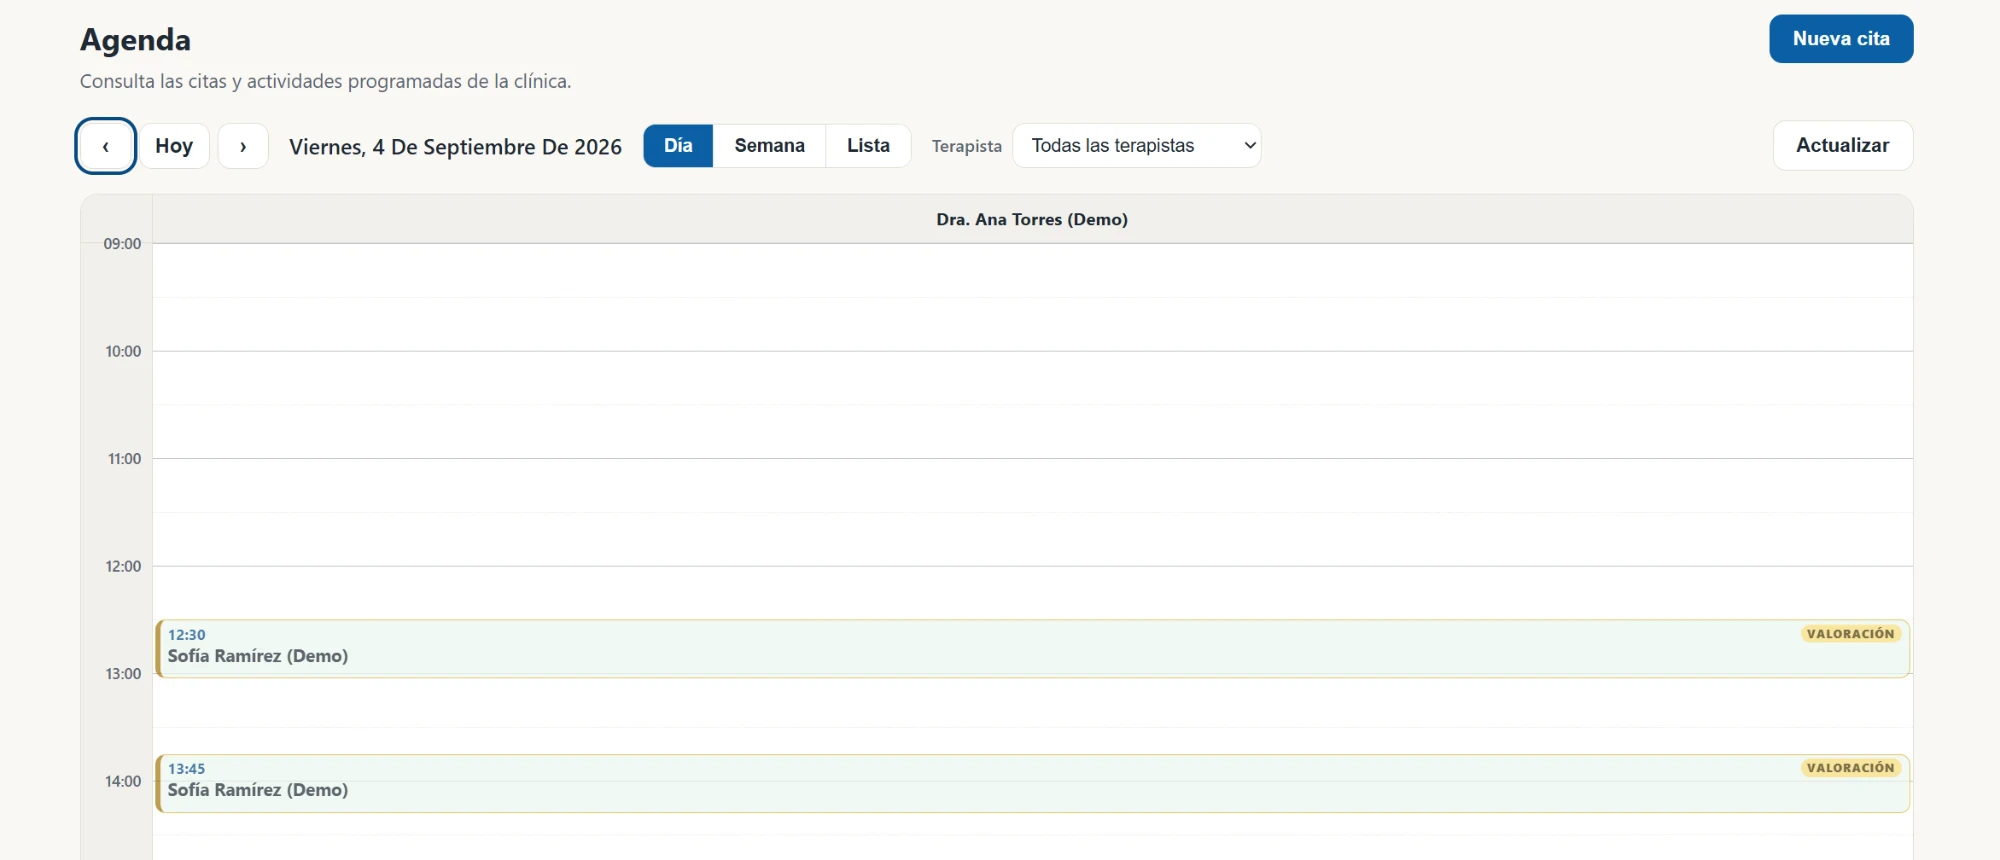Switch to Día view
Screen dimensions: 2000x860
point(678,146)
